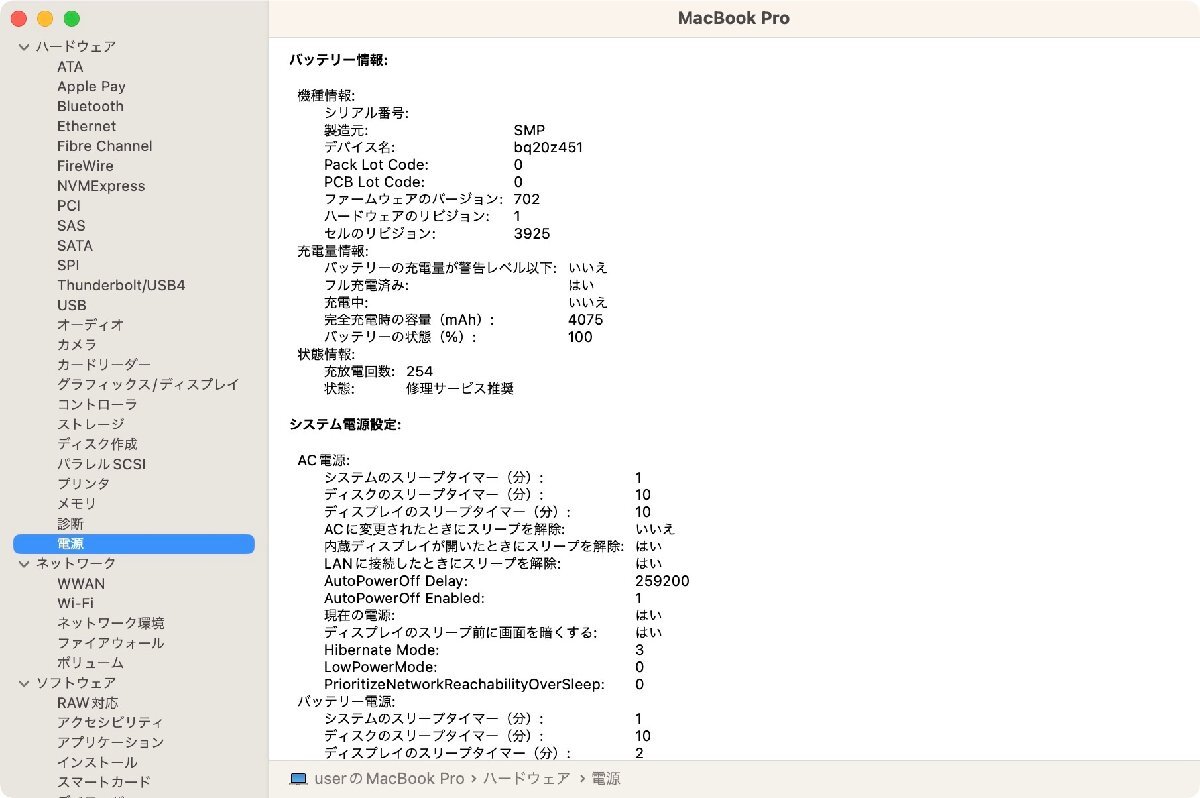Minimize the window with yellow button
This screenshot has height=798, width=1200.
[45, 19]
